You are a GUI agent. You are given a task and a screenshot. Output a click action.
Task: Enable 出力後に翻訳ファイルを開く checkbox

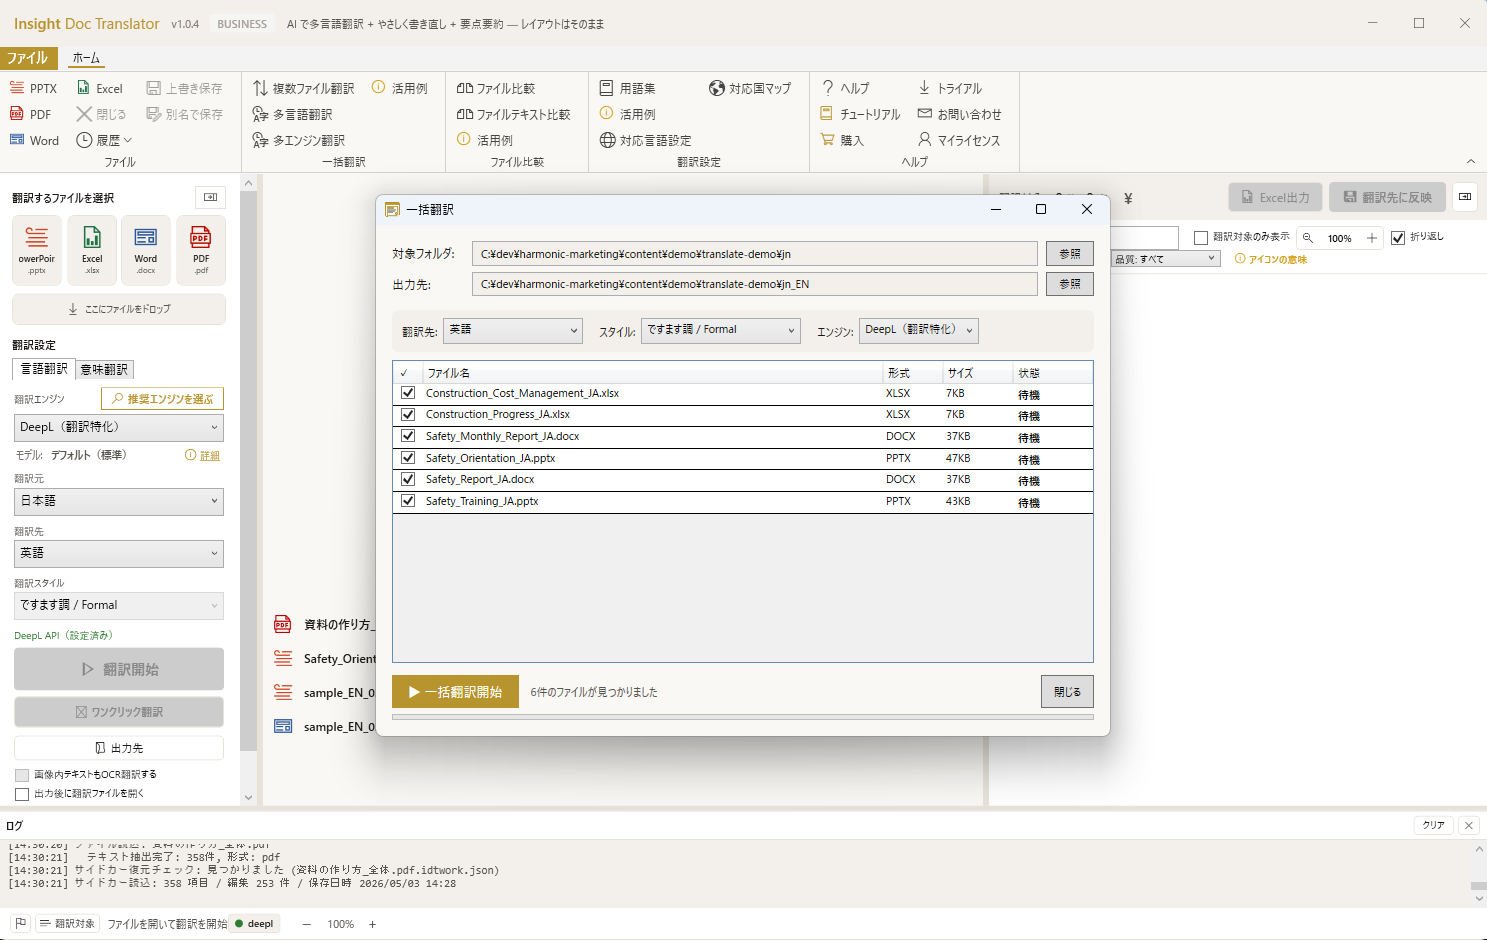tap(22, 794)
